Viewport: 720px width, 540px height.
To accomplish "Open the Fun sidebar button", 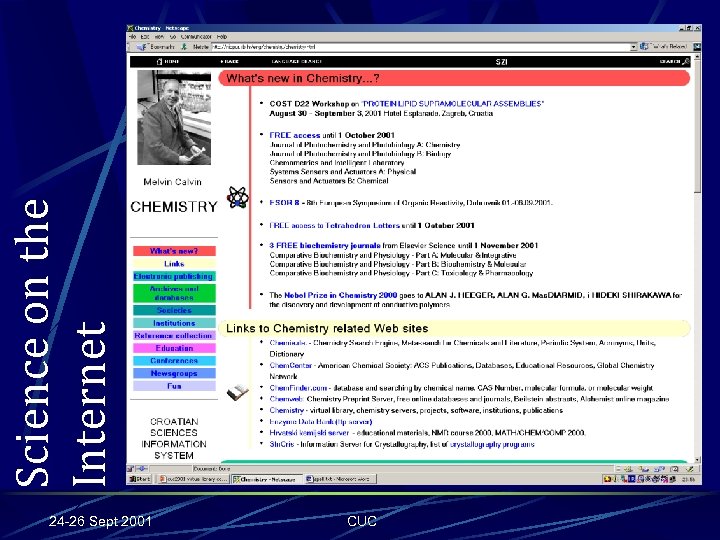I will coord(174,386).
